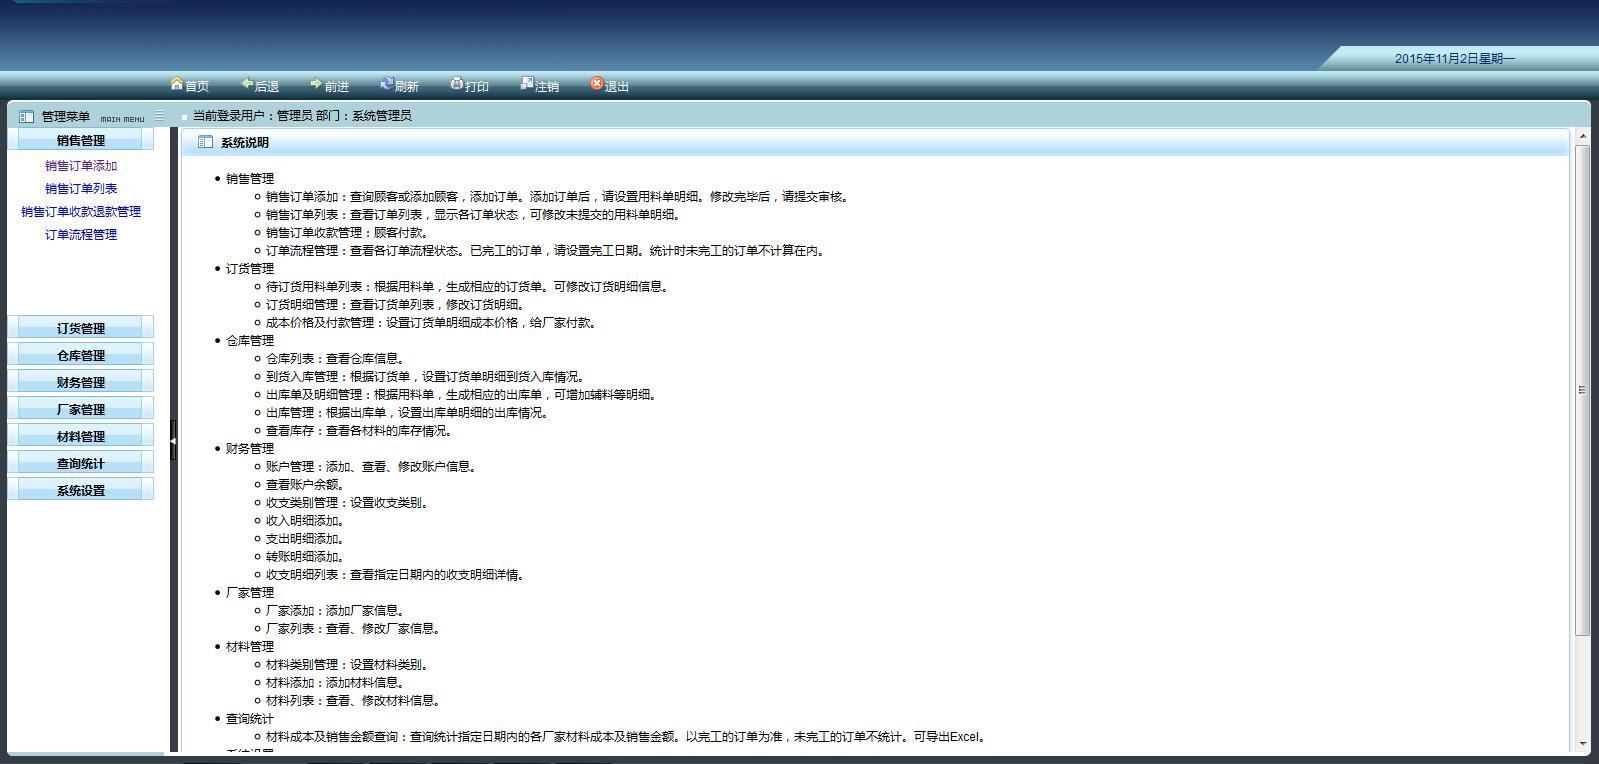
Task: Click the 查询统计 bullet heading in content
Action: pyautogui.click(x=250, y=719)
